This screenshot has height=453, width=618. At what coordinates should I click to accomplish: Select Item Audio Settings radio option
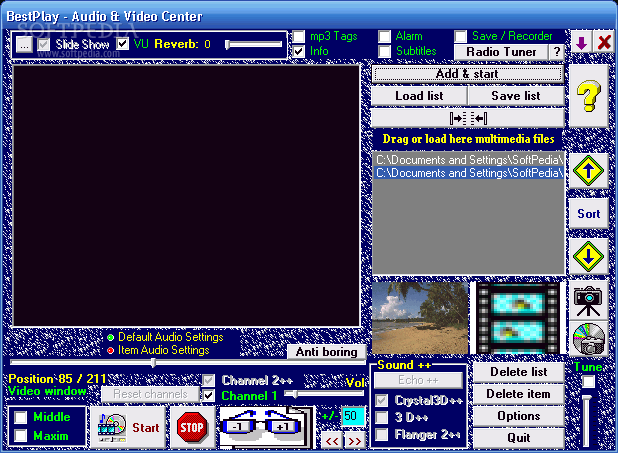[x=111, y=350]
